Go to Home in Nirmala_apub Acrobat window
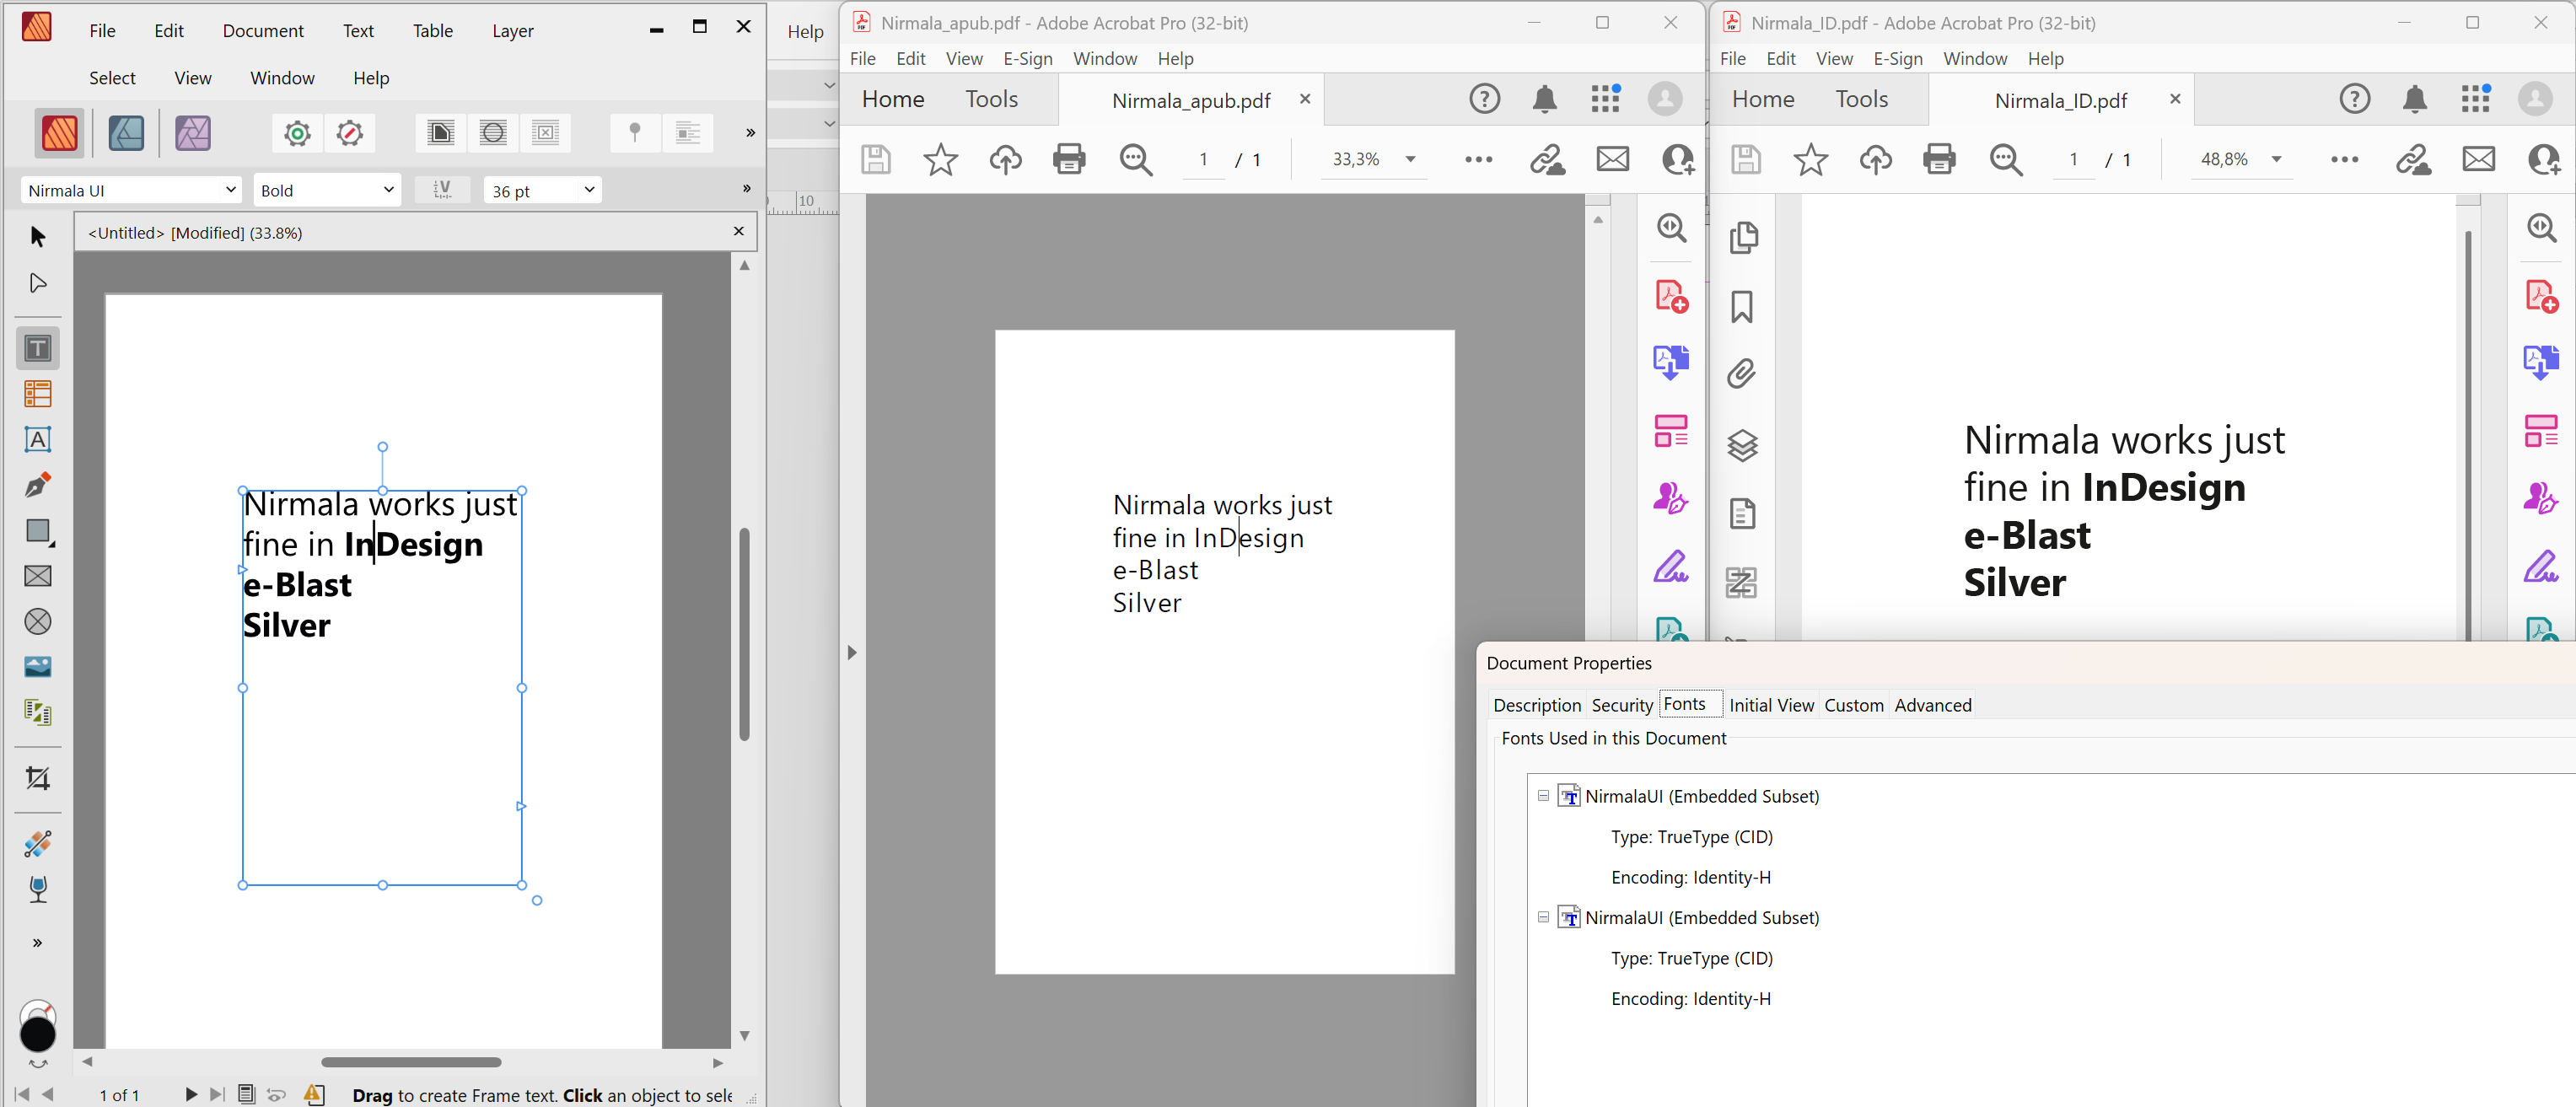The image size is (2576, 1107). [x=893, y=99]
